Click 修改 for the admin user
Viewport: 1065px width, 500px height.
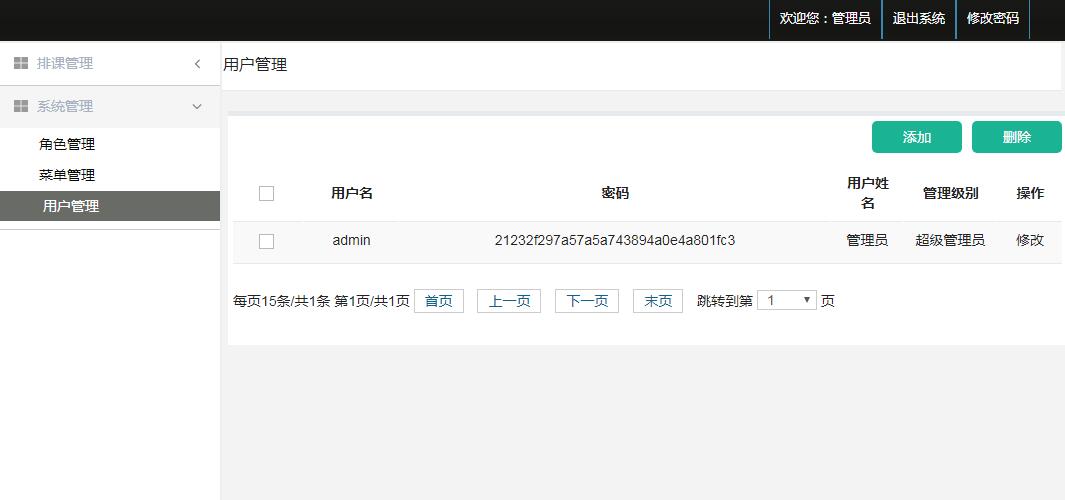pyautogui.click(x=1030, y=240)
